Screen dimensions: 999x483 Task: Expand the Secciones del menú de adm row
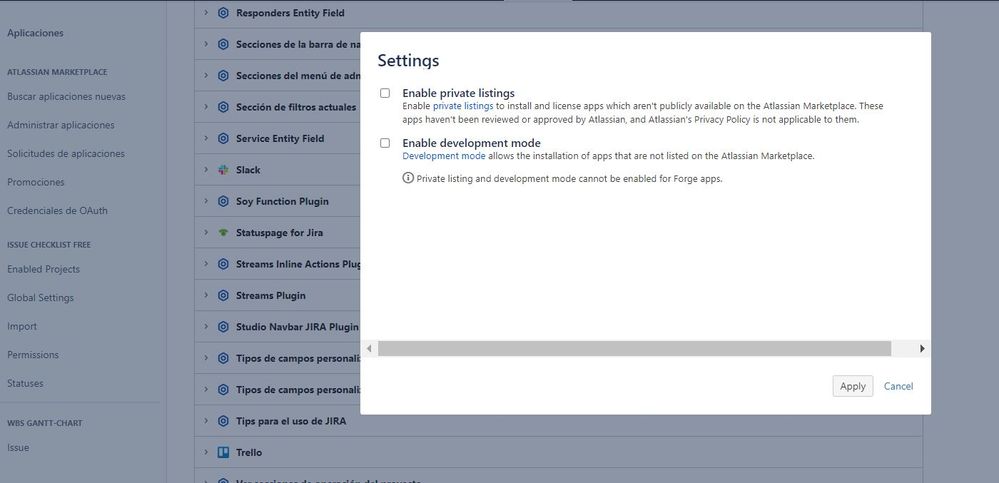click(x=206, y=75)
